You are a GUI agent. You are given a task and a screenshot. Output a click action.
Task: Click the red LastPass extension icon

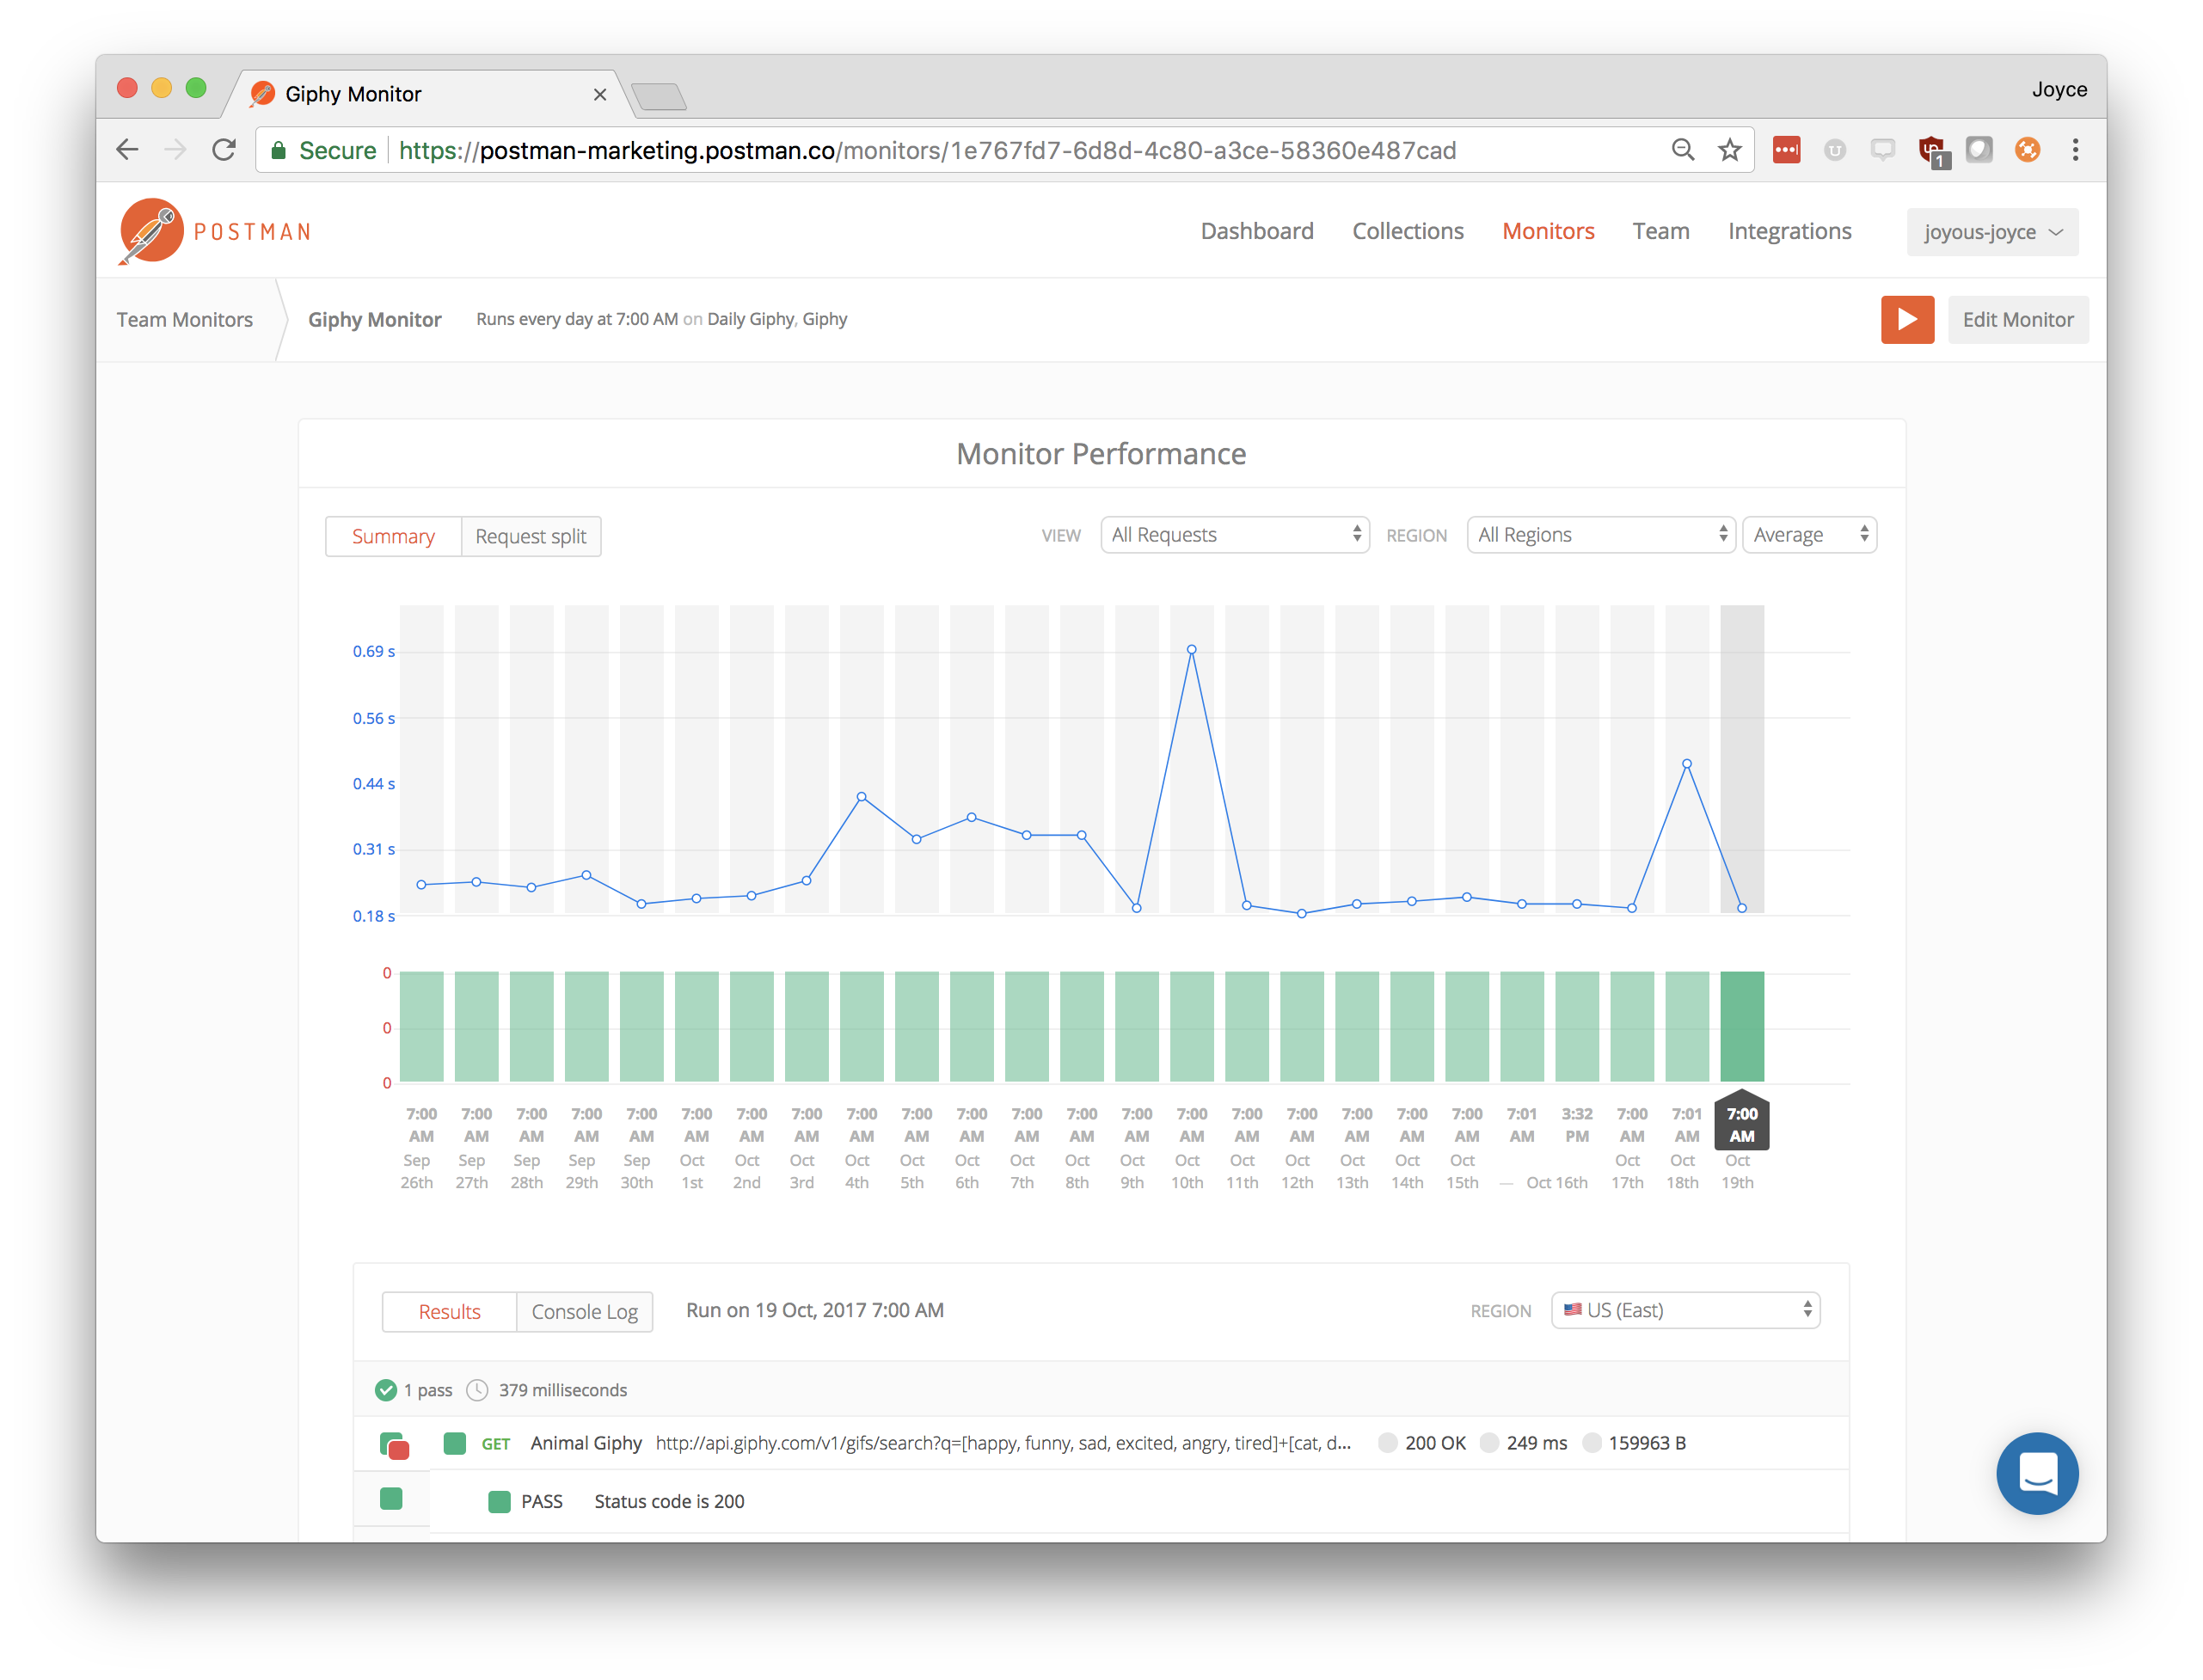pos(1786,150)
